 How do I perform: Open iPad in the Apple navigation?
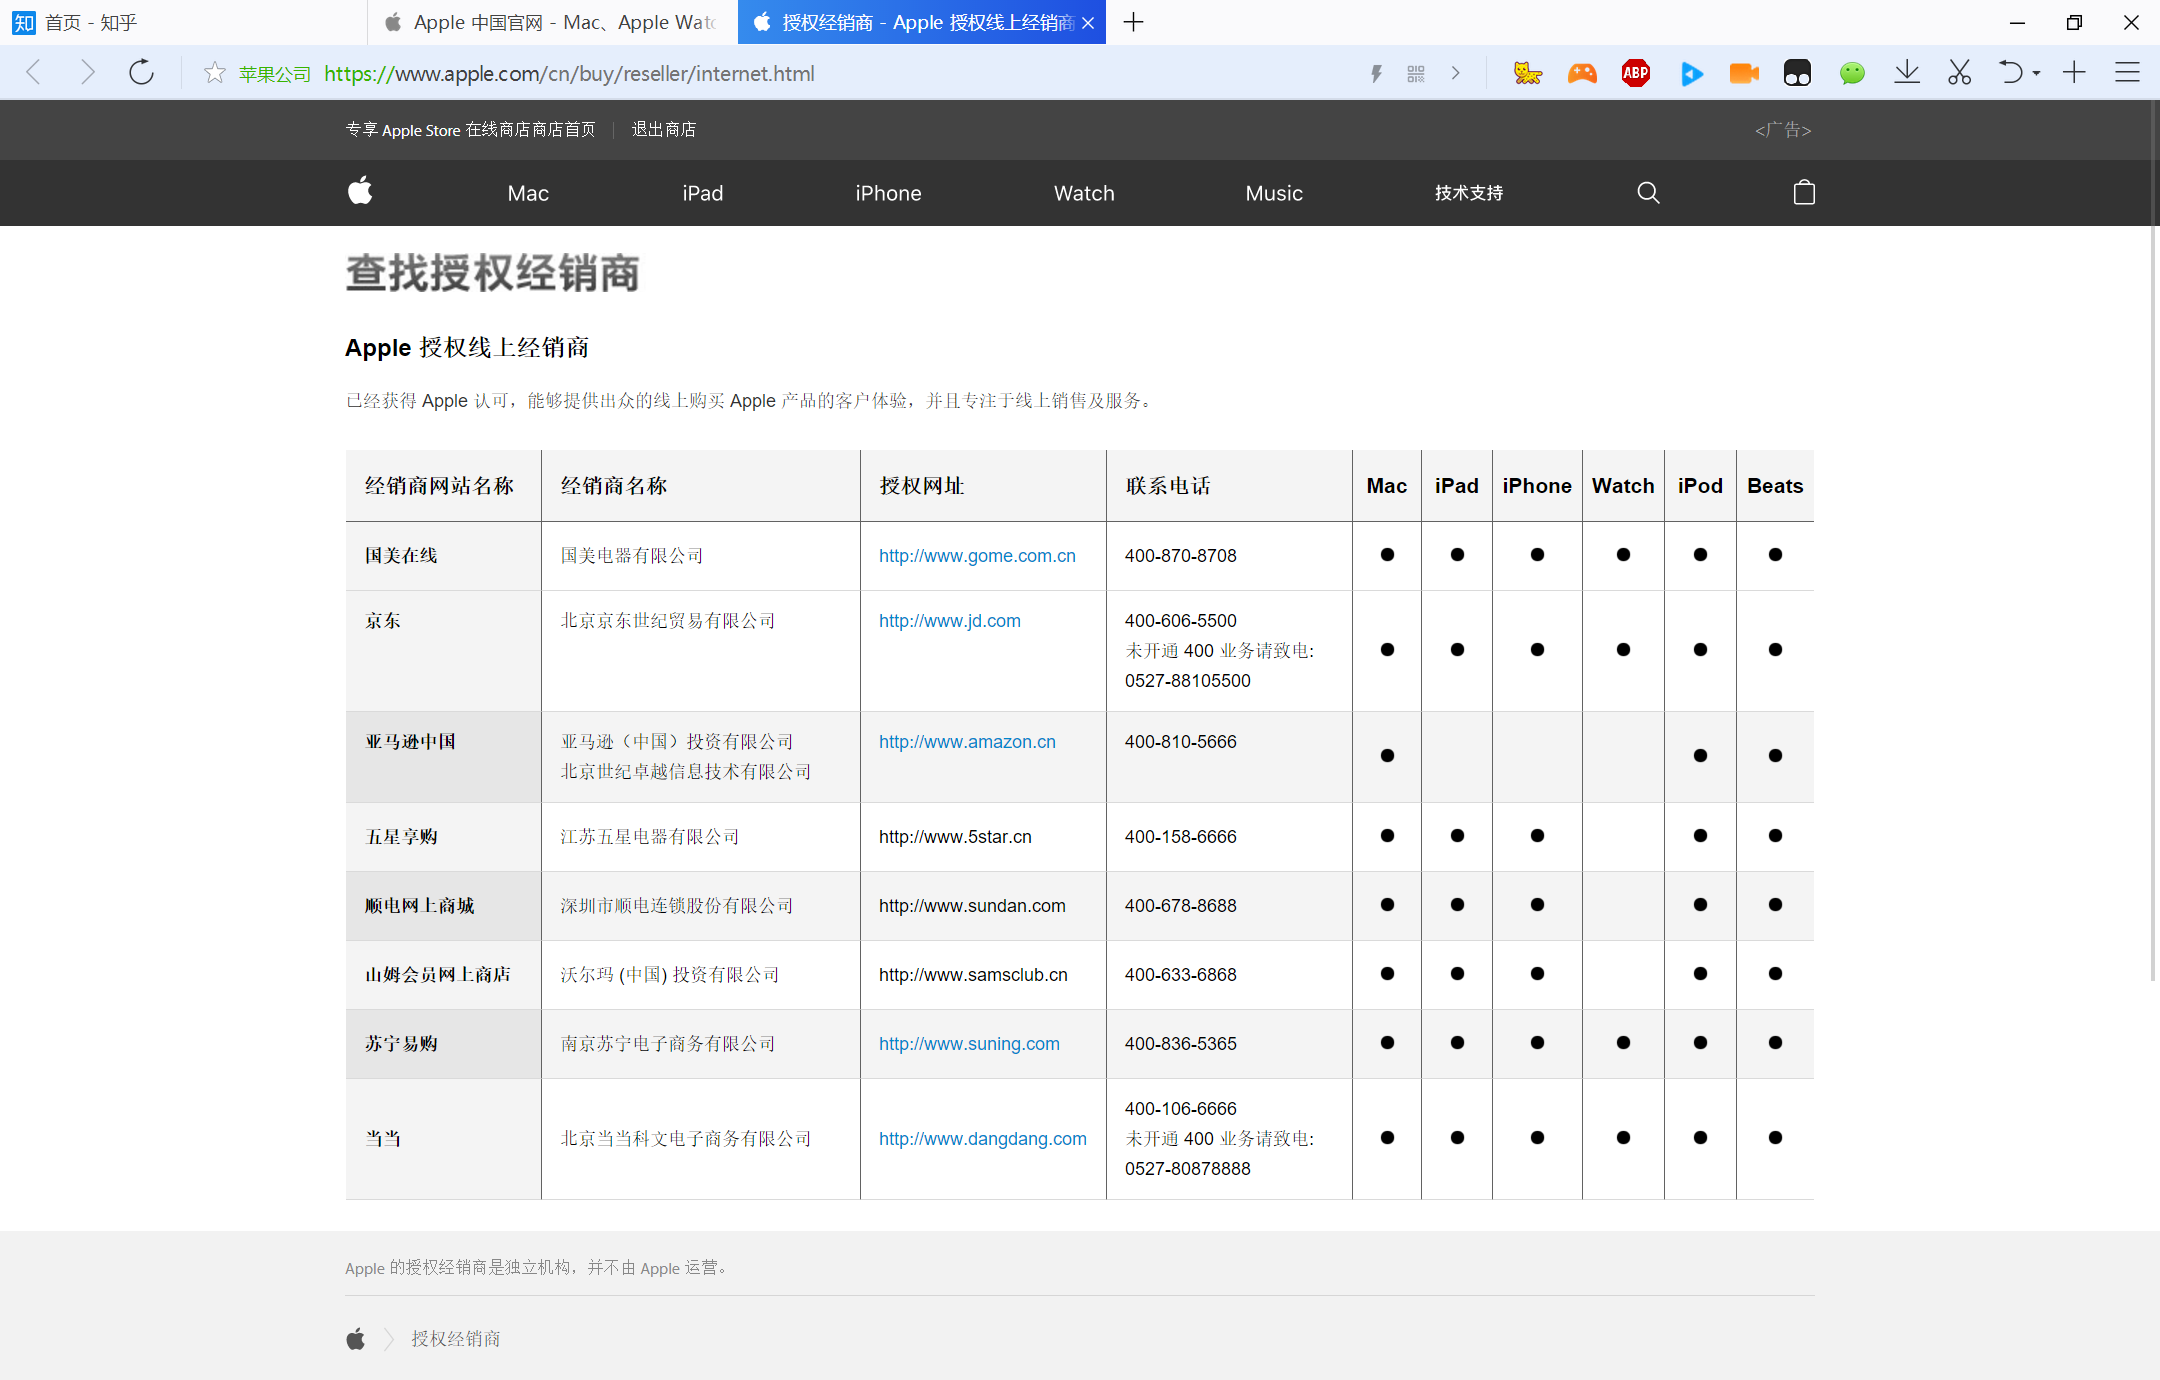pyautogui.click(x=702, y=194)
